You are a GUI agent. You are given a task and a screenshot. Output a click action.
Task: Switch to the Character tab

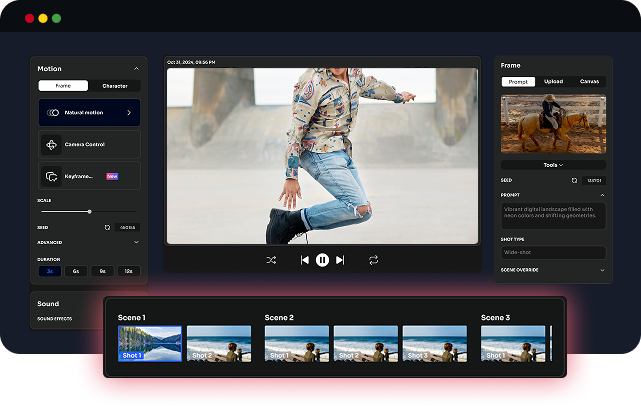[114, 86]
